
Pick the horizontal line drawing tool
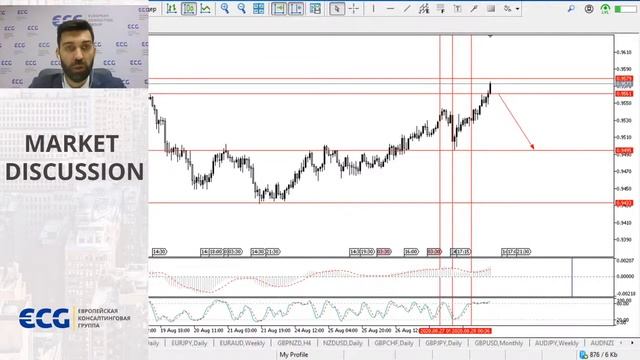[390, 8]
